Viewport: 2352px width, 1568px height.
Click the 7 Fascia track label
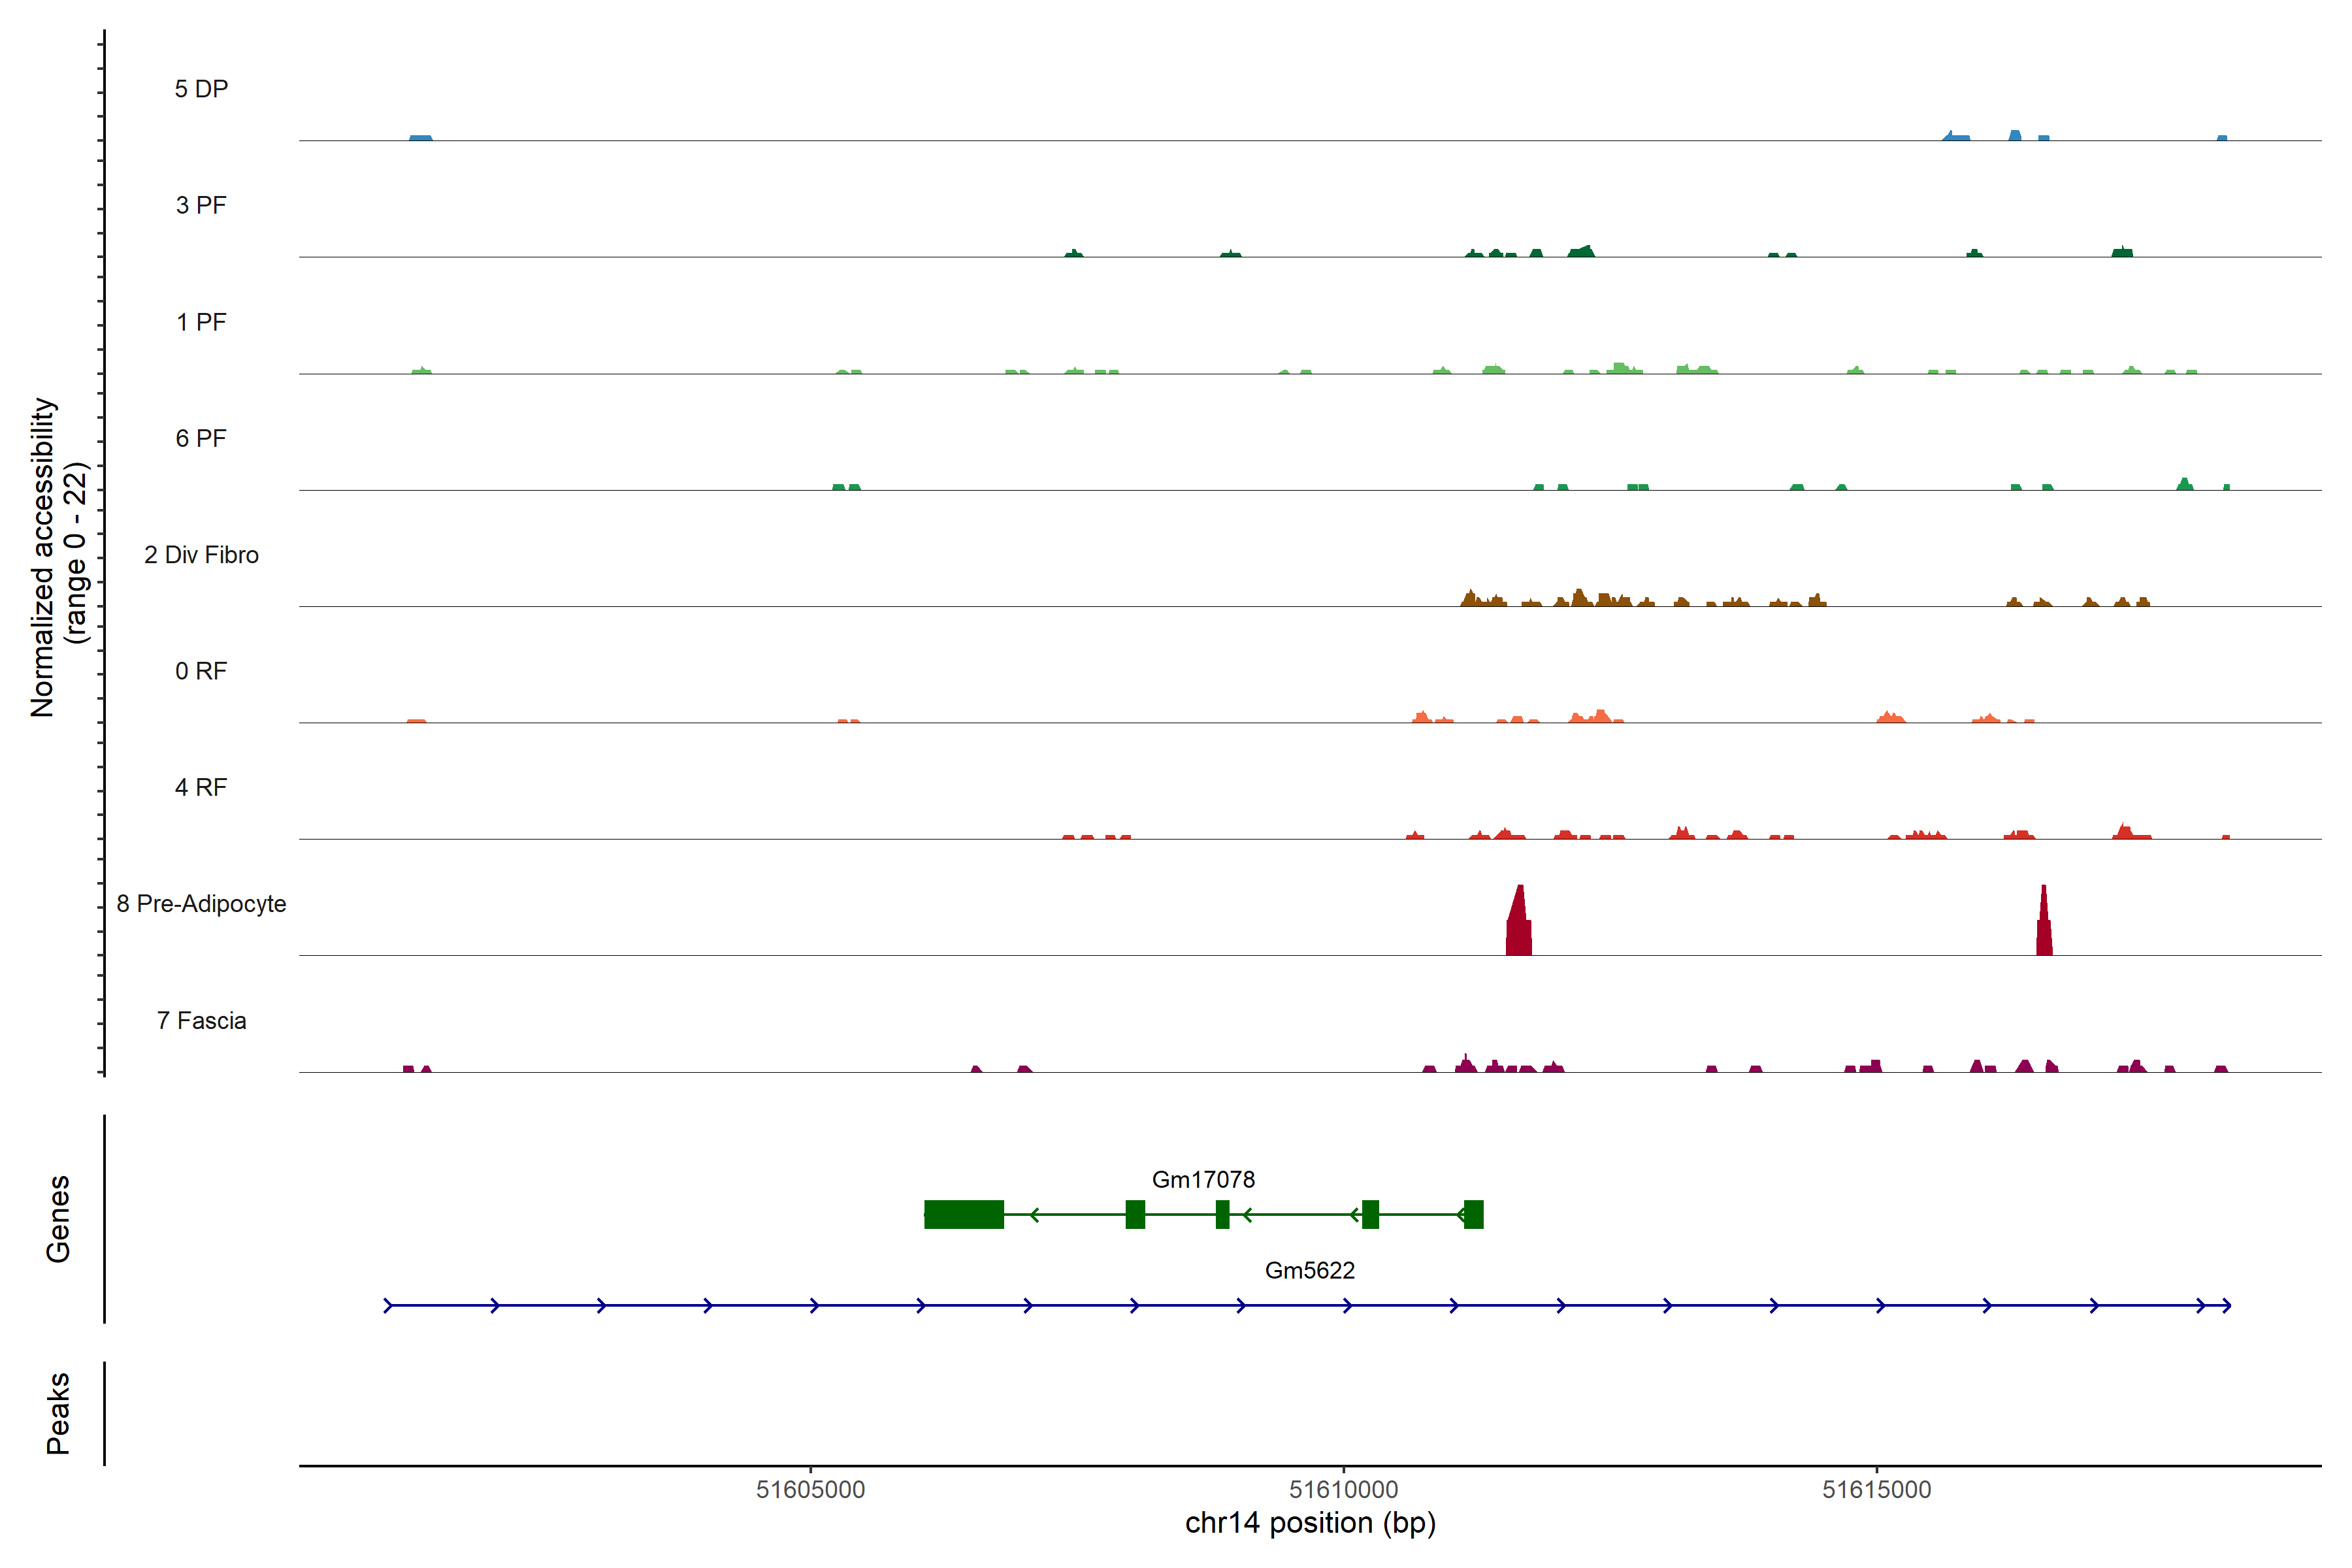pos(201,1021)
